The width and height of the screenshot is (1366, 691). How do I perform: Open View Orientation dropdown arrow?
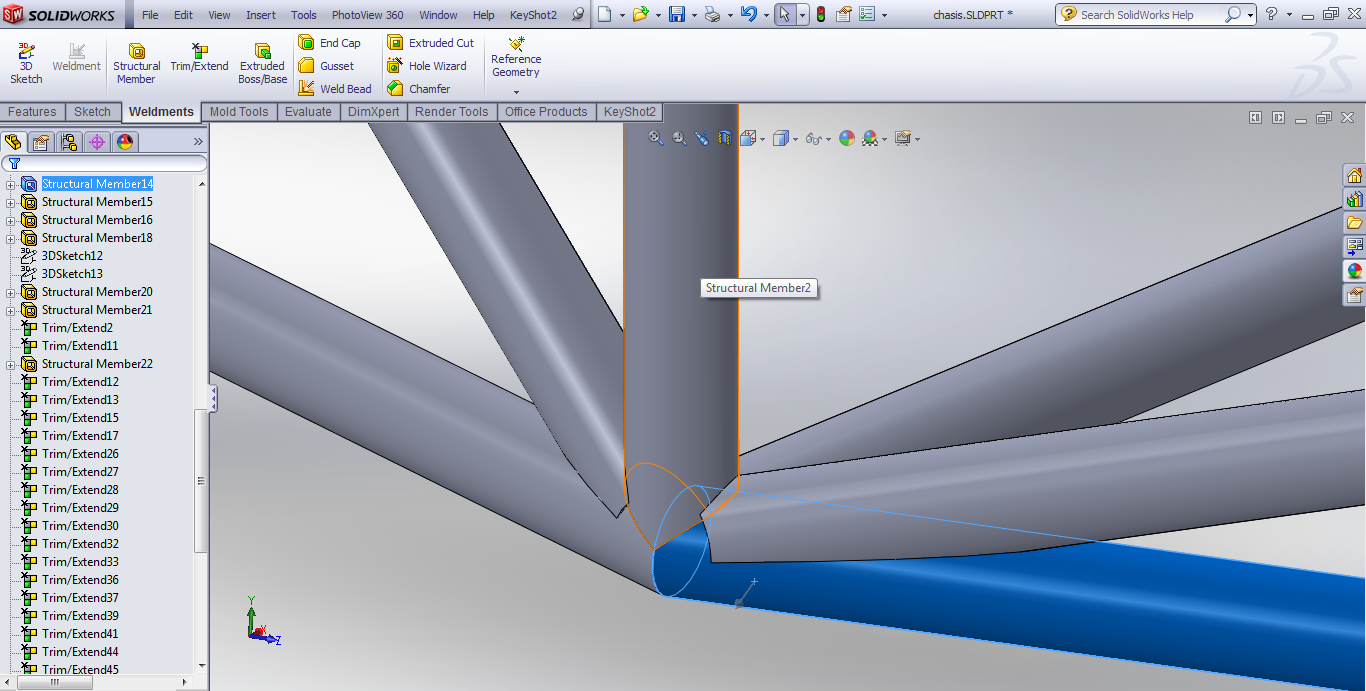pyautogui.click(x=763, y=139)
